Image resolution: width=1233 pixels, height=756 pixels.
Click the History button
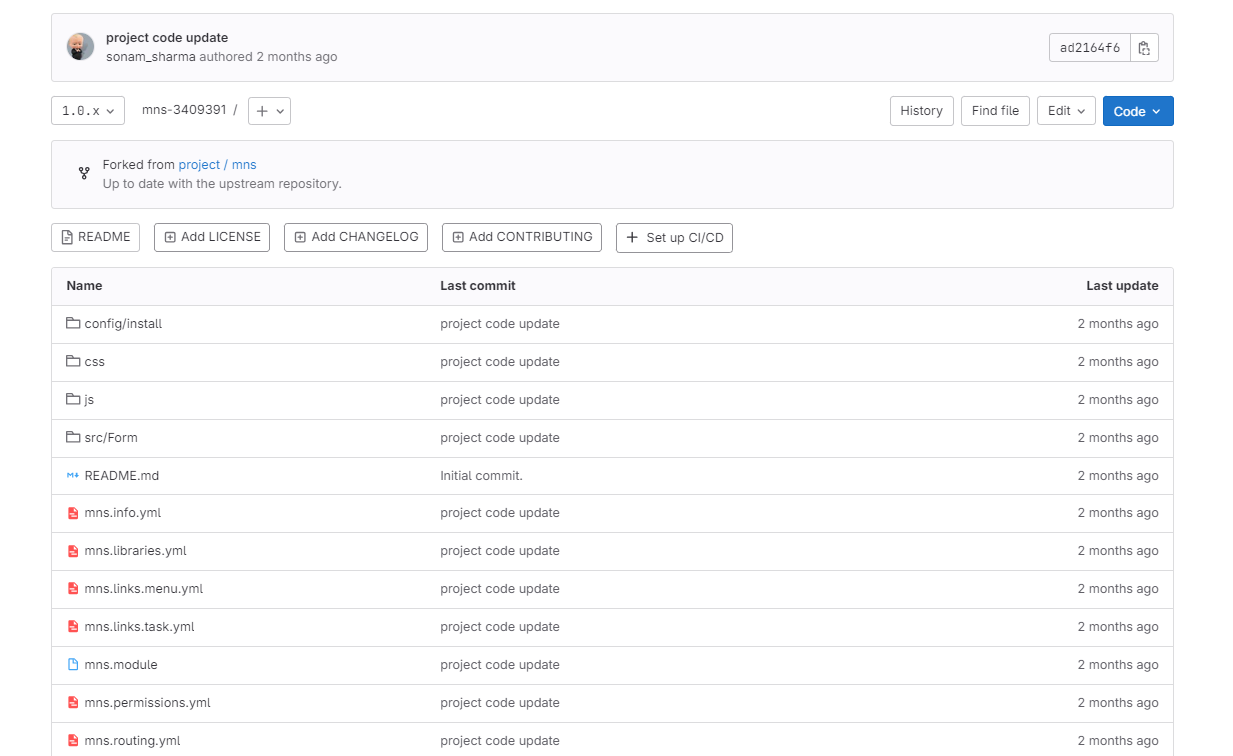(921, 111)
